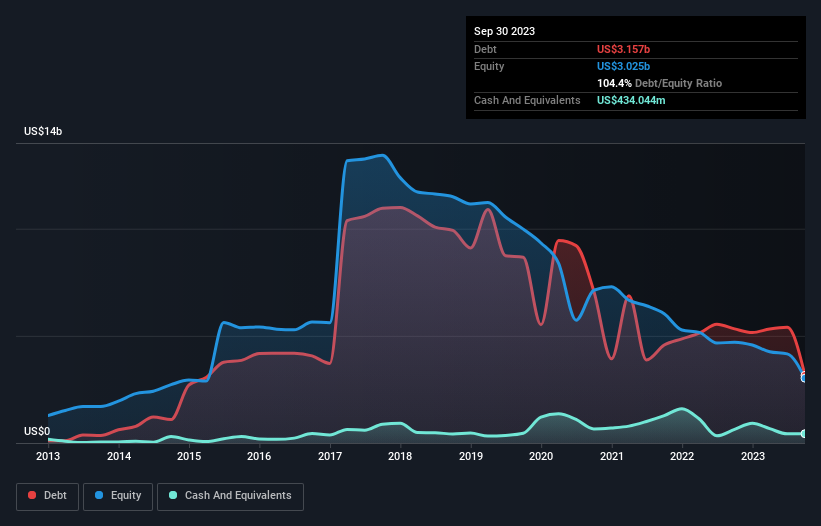Viewport: 821px width, 526px height.
Task: Select the 2014 x-axis label
Action: (x=119, y=456)
